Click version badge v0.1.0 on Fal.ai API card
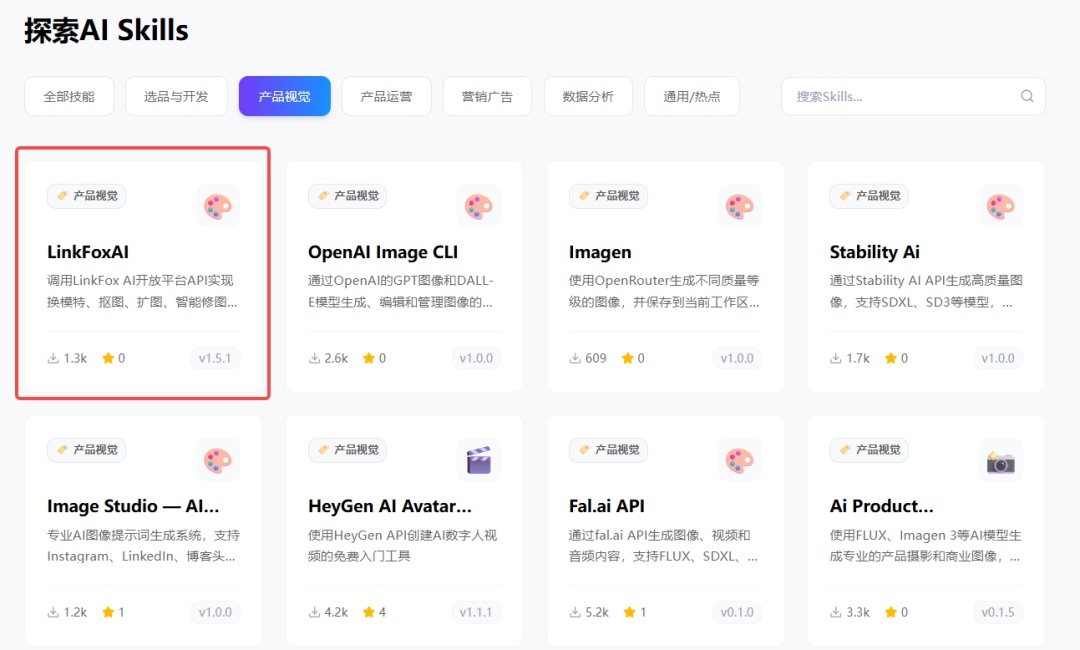 pyautogui.click(x=737, y=612)
